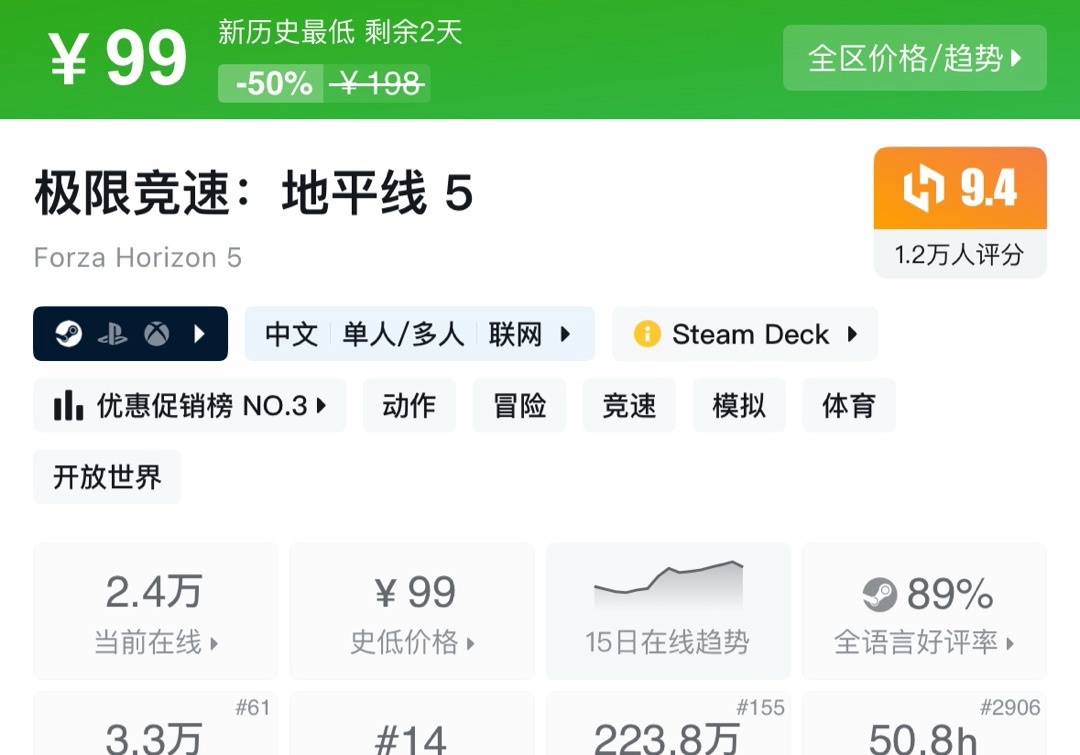Open 史低价格 lowest price history
The image size is (1080, 755).
tap(411, 611)
